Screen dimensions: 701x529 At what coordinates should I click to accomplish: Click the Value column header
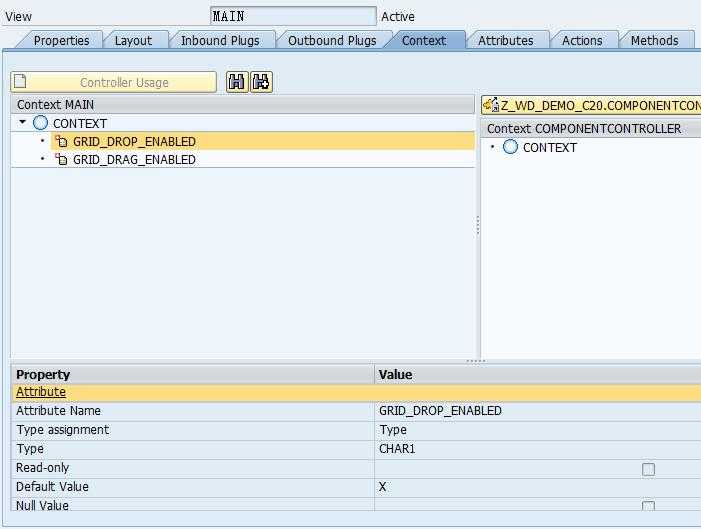tap(537, 374)
